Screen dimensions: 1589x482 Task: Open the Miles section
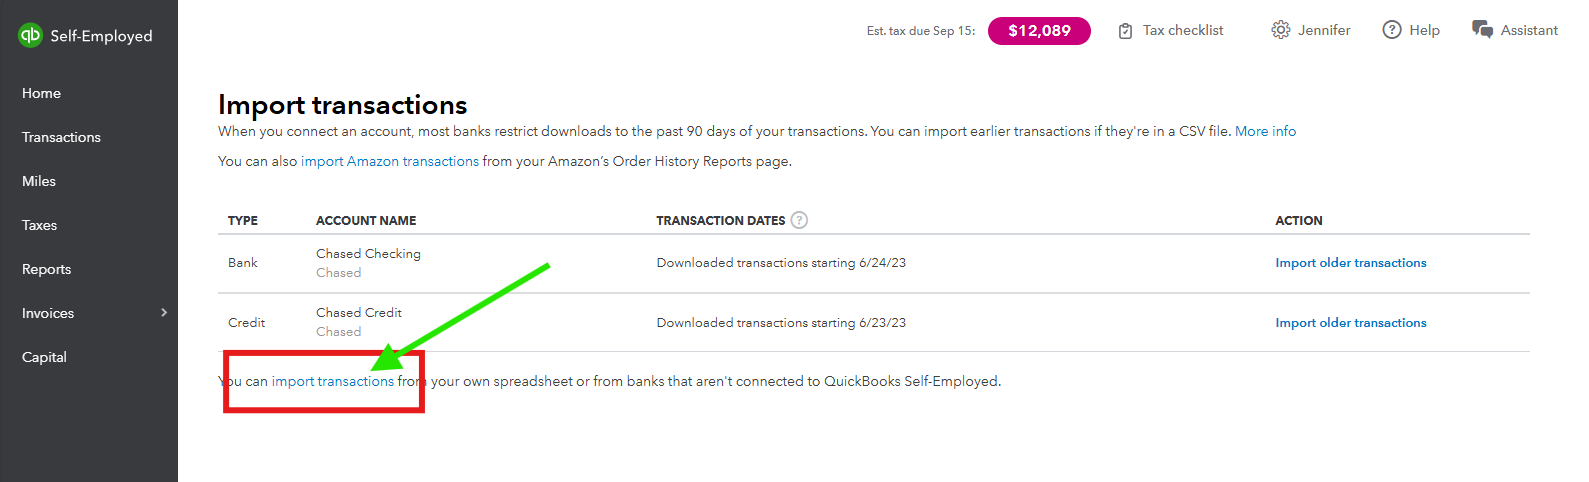tap(39, 181)
